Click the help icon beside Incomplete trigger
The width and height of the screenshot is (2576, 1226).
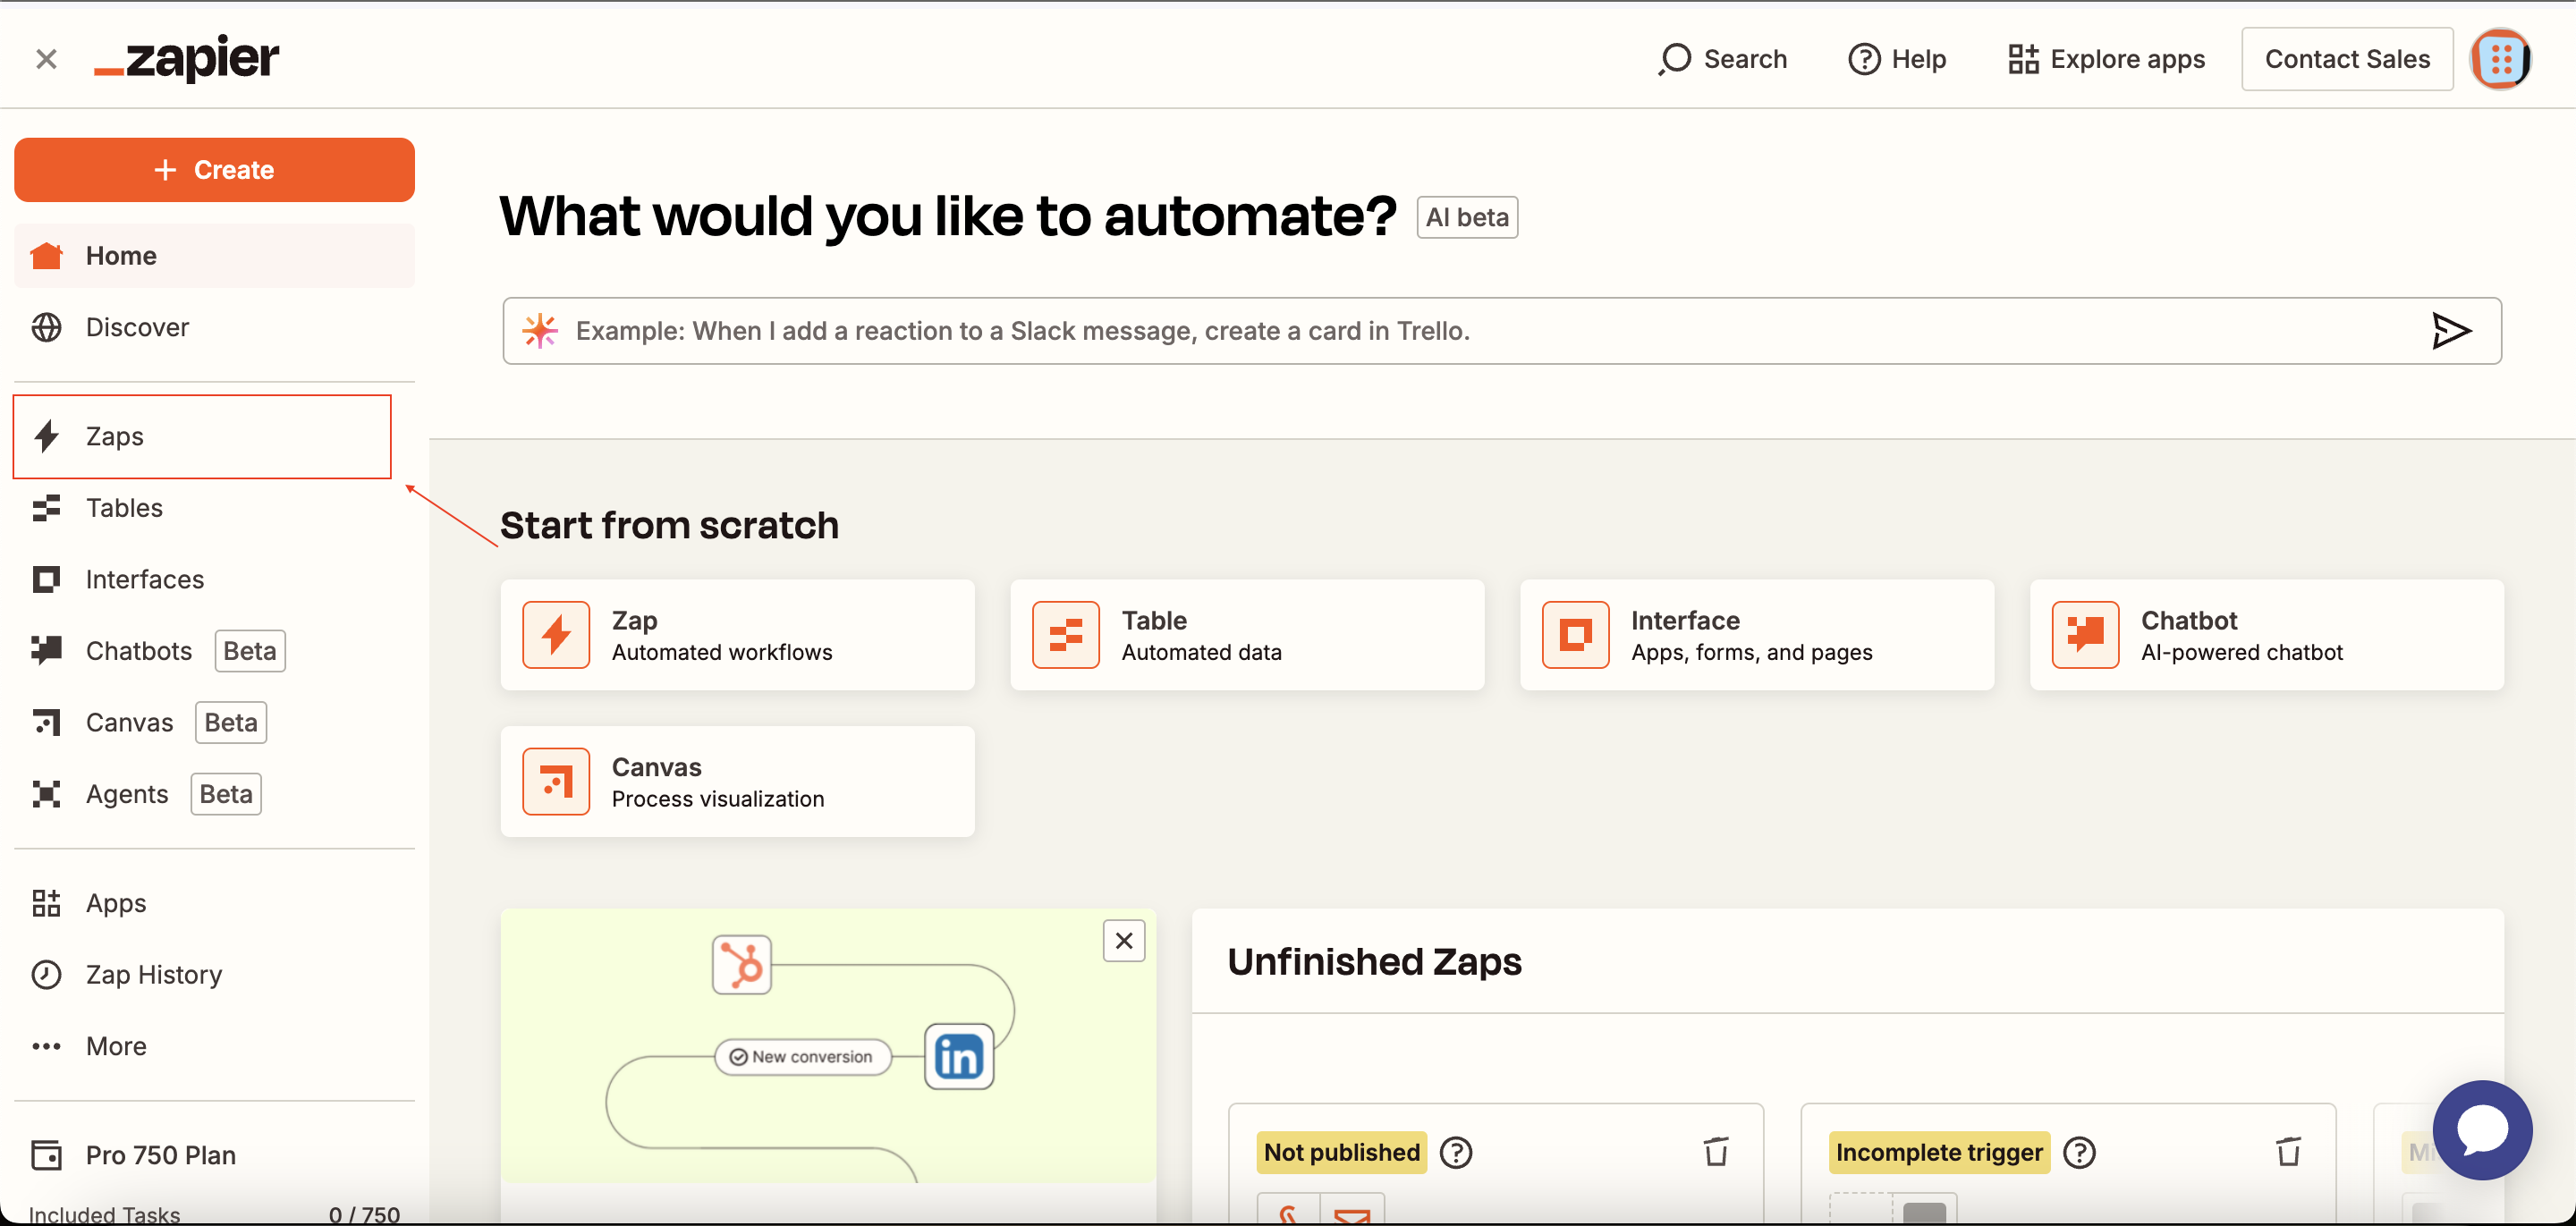pos(2079,1153)
